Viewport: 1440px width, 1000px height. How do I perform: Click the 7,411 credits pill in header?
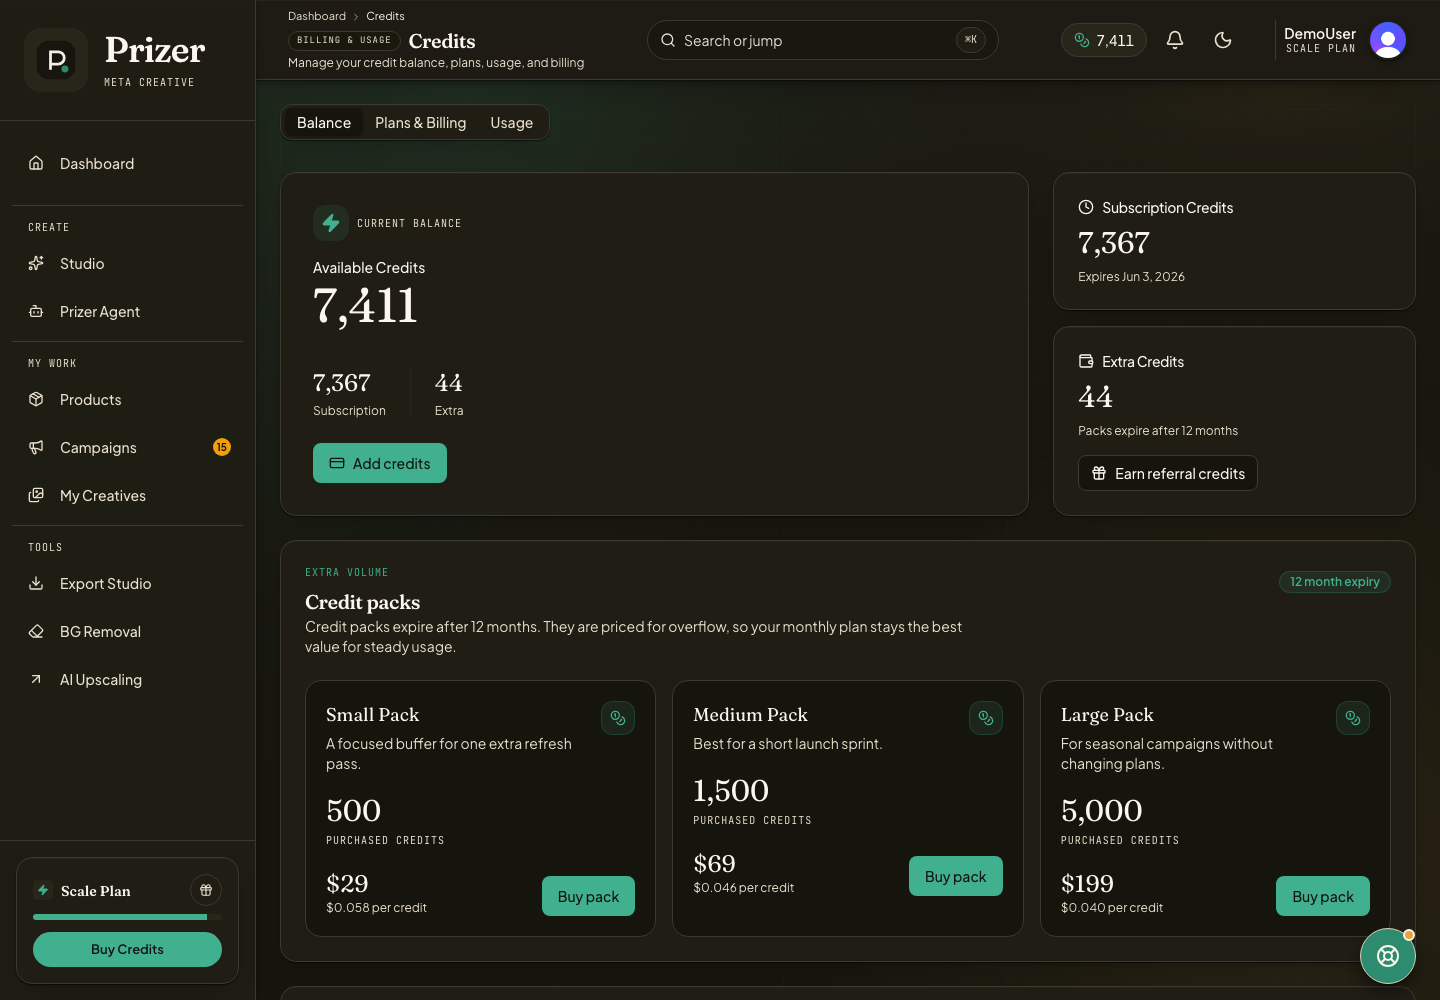click(1104, 40)
